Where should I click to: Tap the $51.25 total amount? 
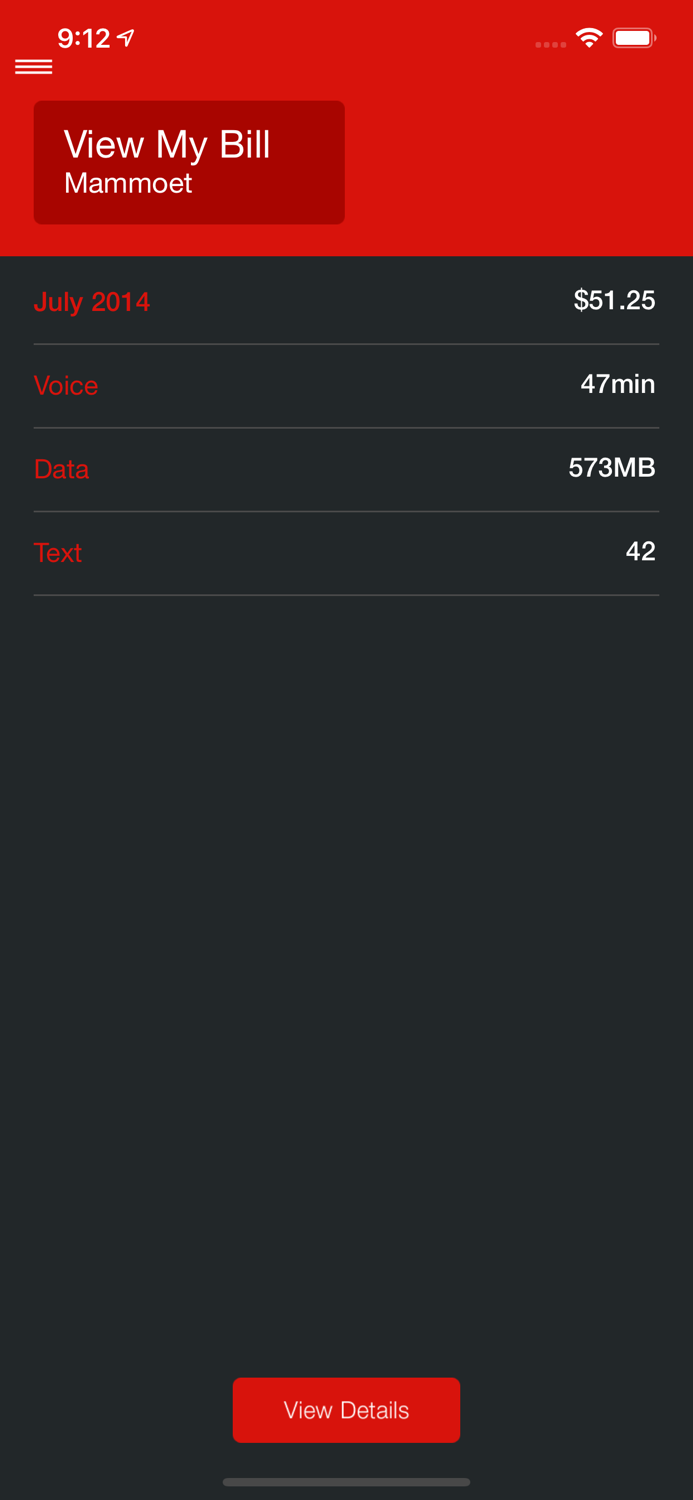[x=614, y=300]
